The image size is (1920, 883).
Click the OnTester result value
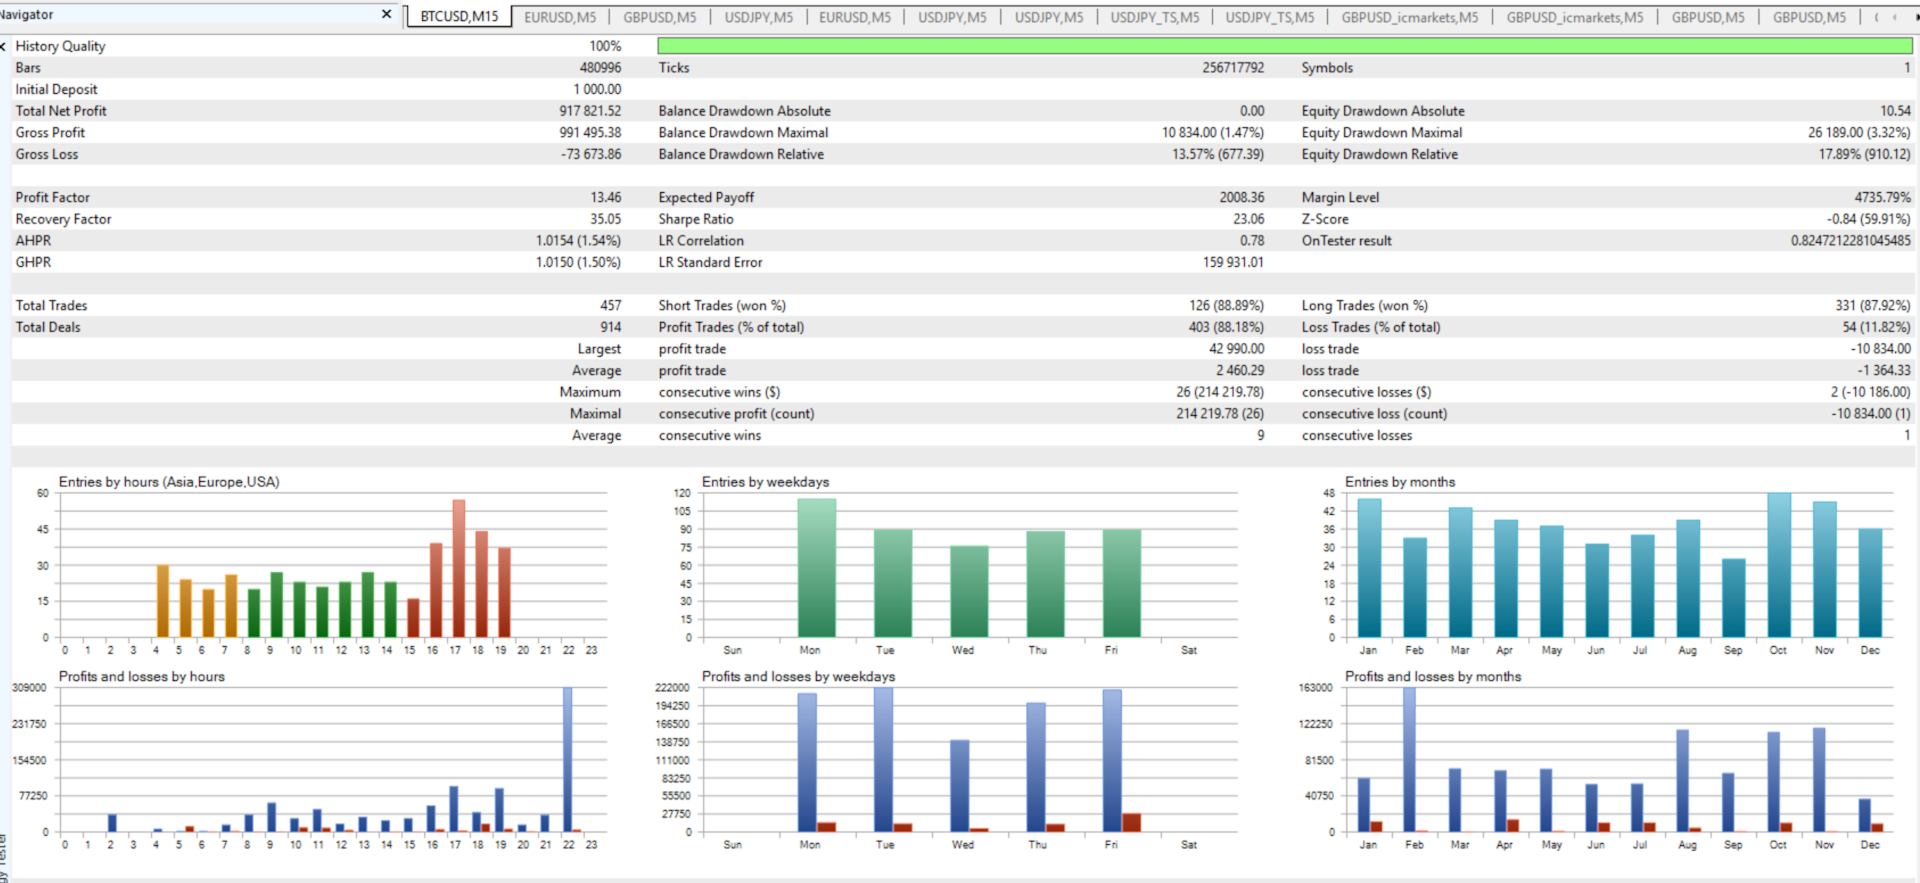coord(1850,241)
